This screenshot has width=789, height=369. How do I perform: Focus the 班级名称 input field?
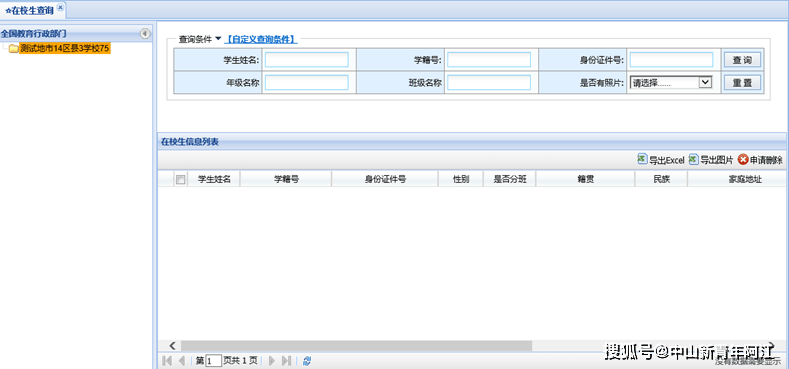coord(489,83)
